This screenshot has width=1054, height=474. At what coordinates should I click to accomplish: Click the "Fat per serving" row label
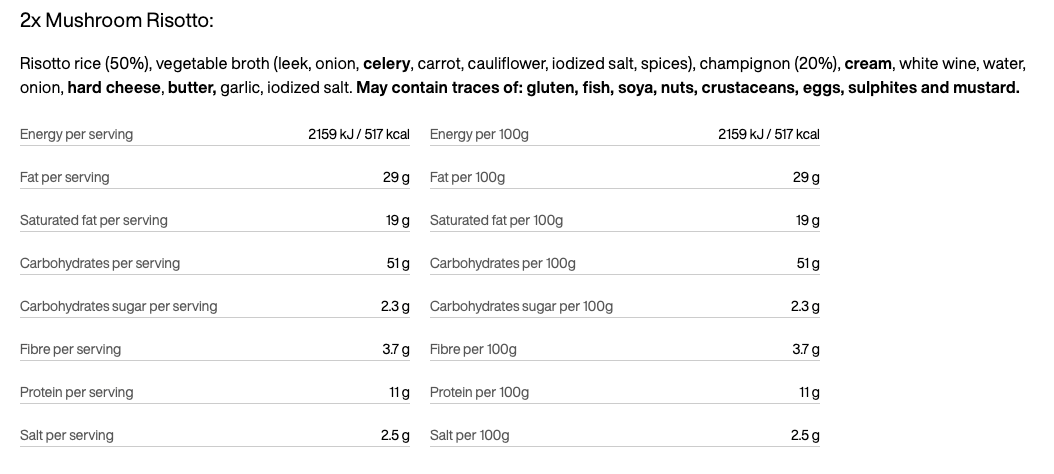pos(65,177)
